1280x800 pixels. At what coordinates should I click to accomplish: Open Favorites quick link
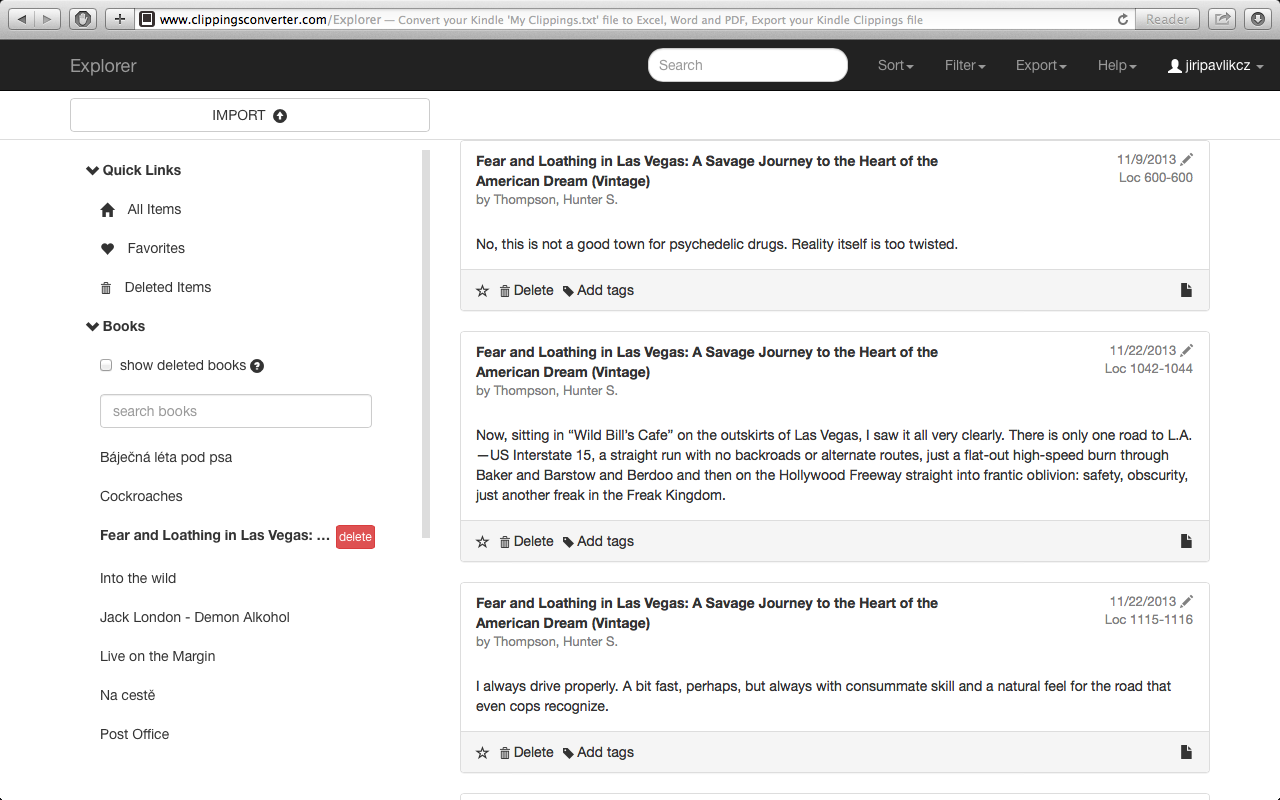click(156, 248)
